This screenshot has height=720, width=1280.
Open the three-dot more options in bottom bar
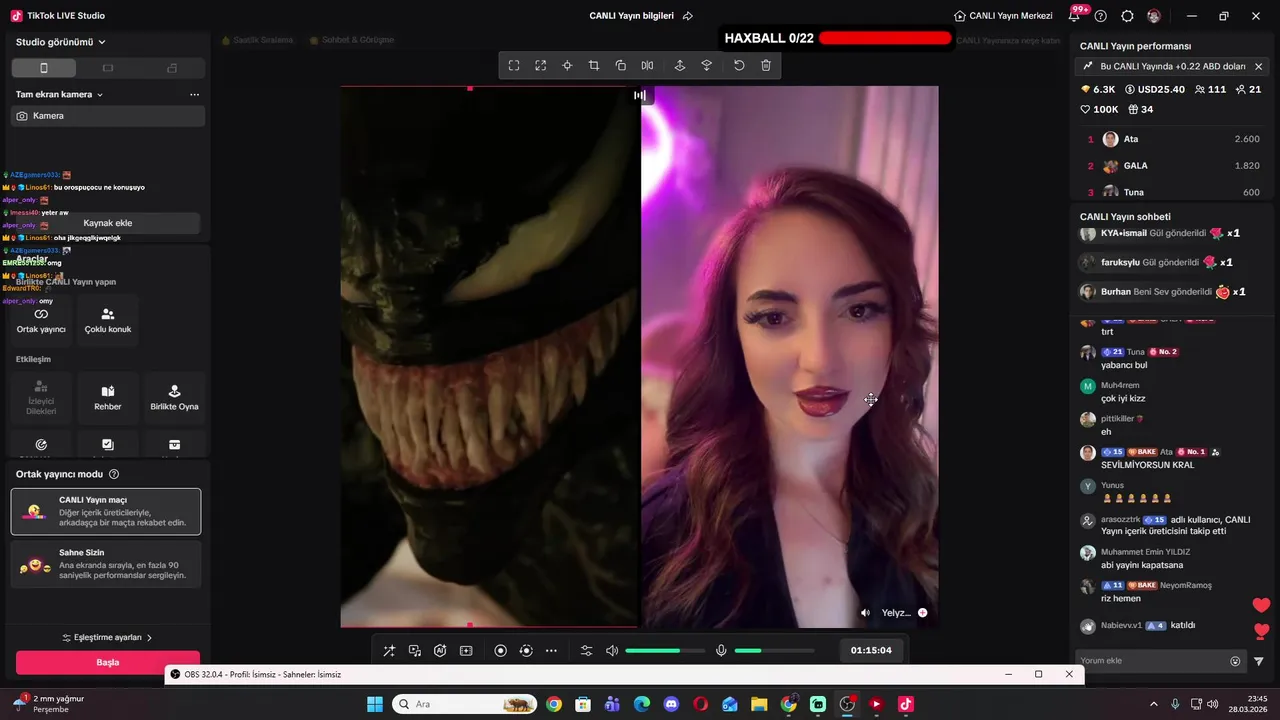tap(551, 651)
